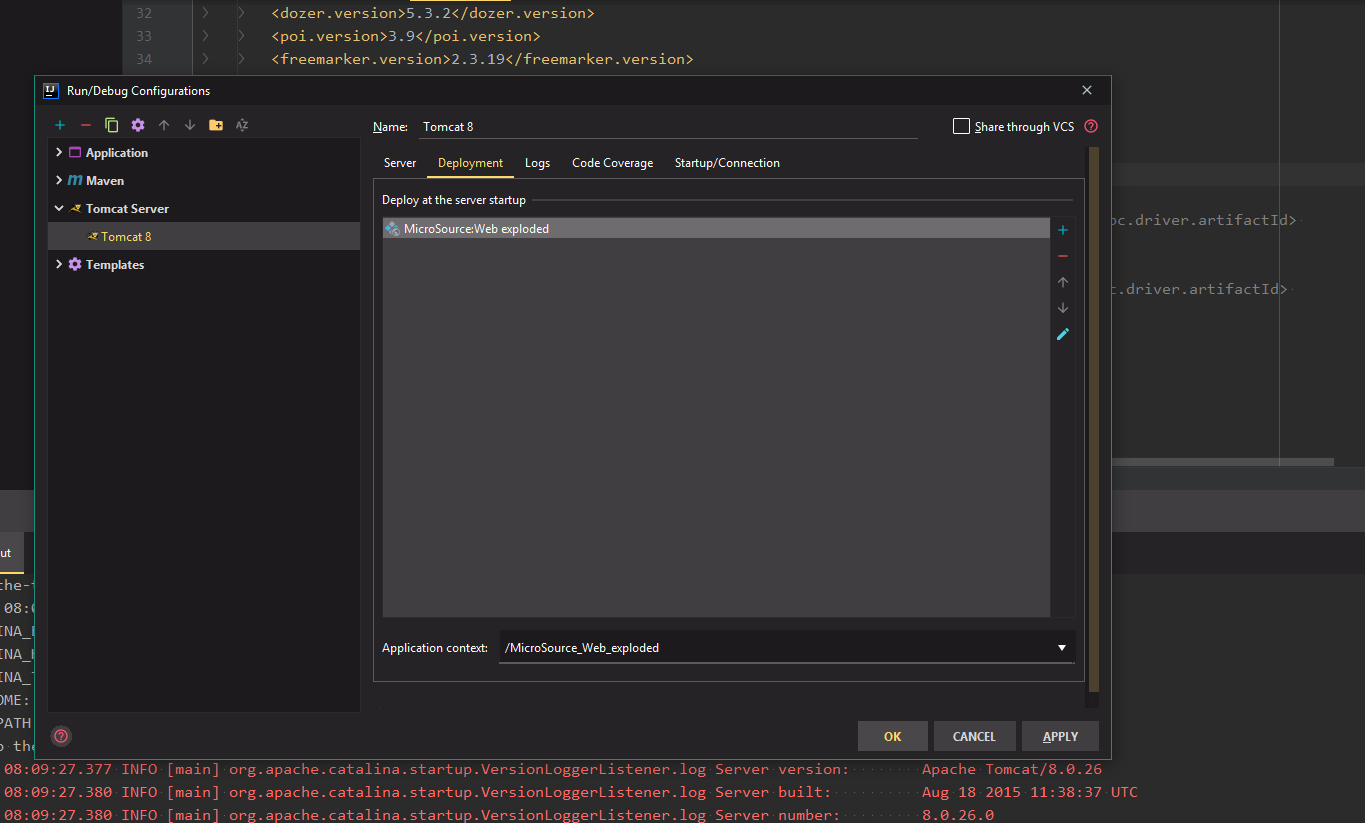Viewport: 1365px width, 823px height.
Task: Edit the MicroSource:Web exploded artifact
Action: [1062, 333]
